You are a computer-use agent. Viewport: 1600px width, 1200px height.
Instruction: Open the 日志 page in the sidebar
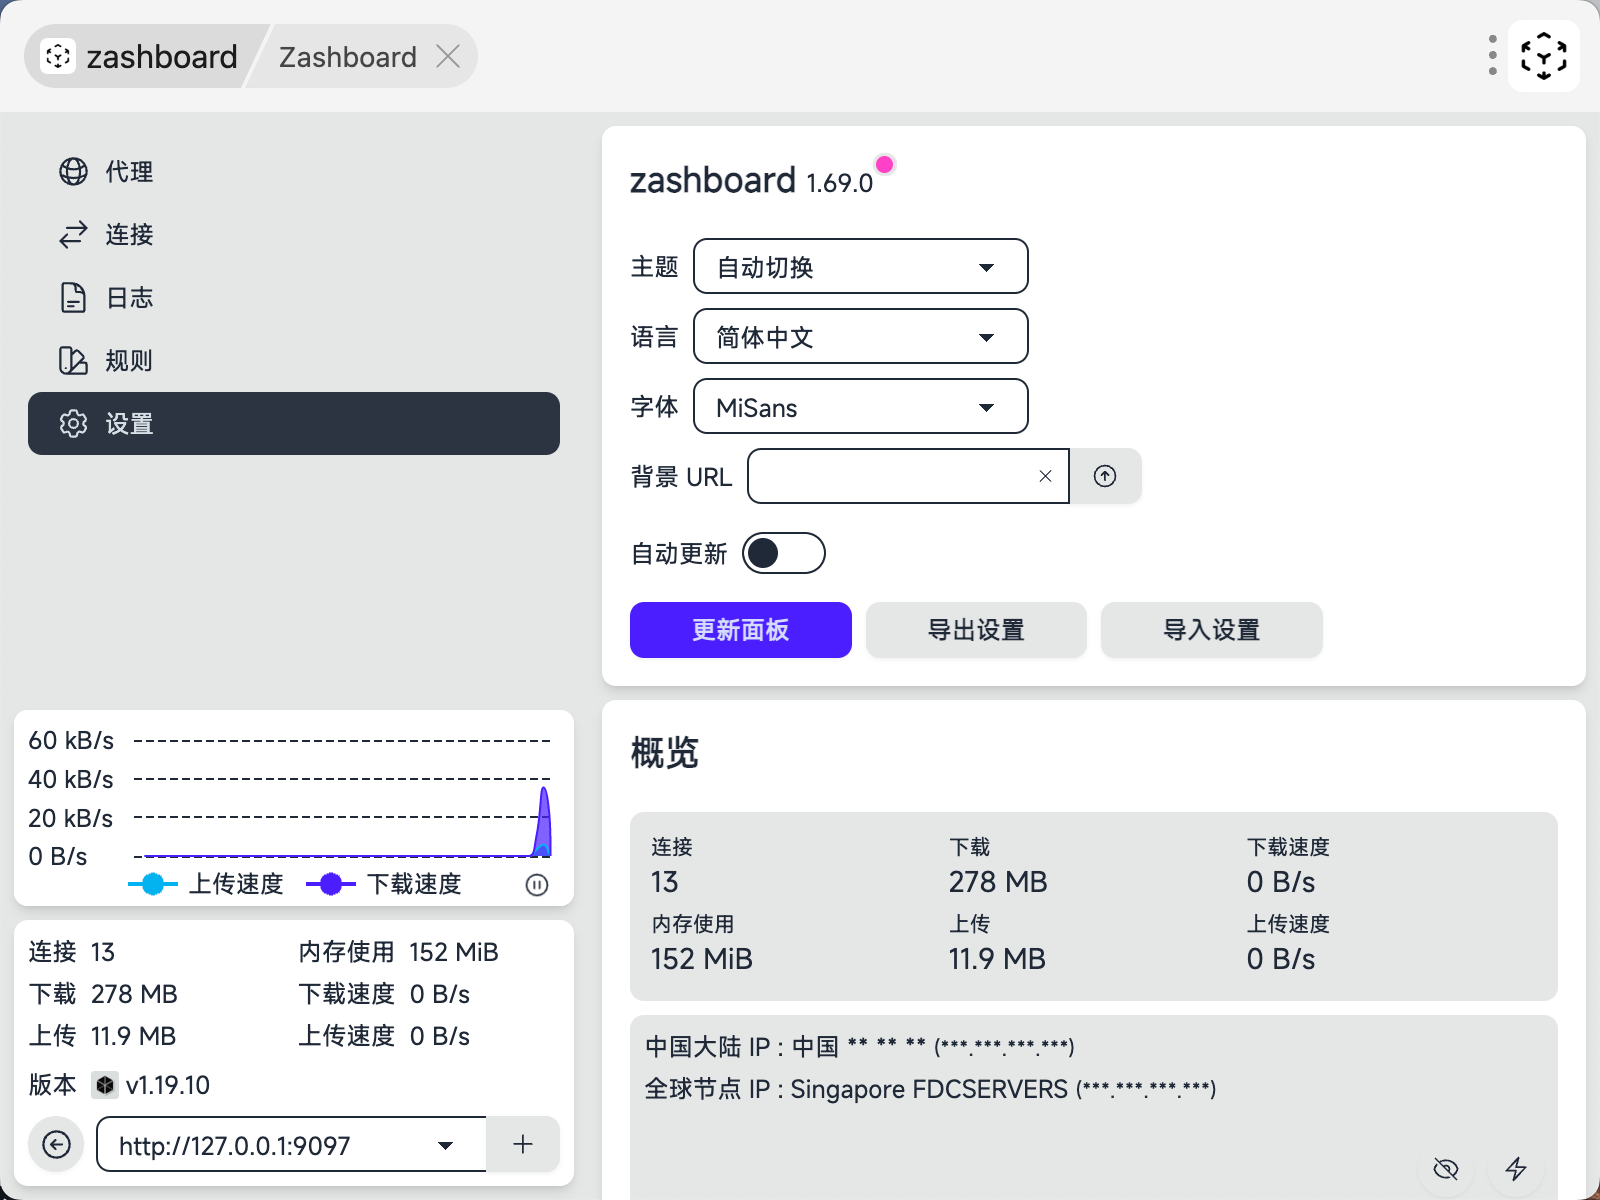point(294,297)
